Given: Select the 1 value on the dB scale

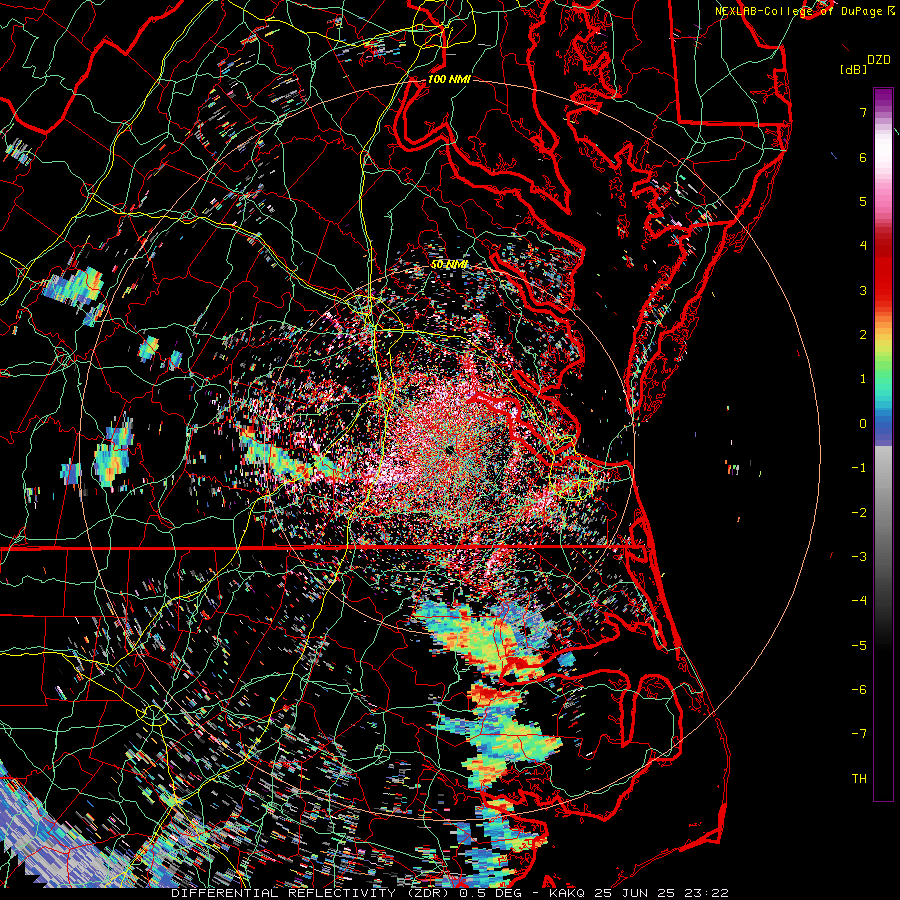Looking at the screenshot, I should coord(863,379).
